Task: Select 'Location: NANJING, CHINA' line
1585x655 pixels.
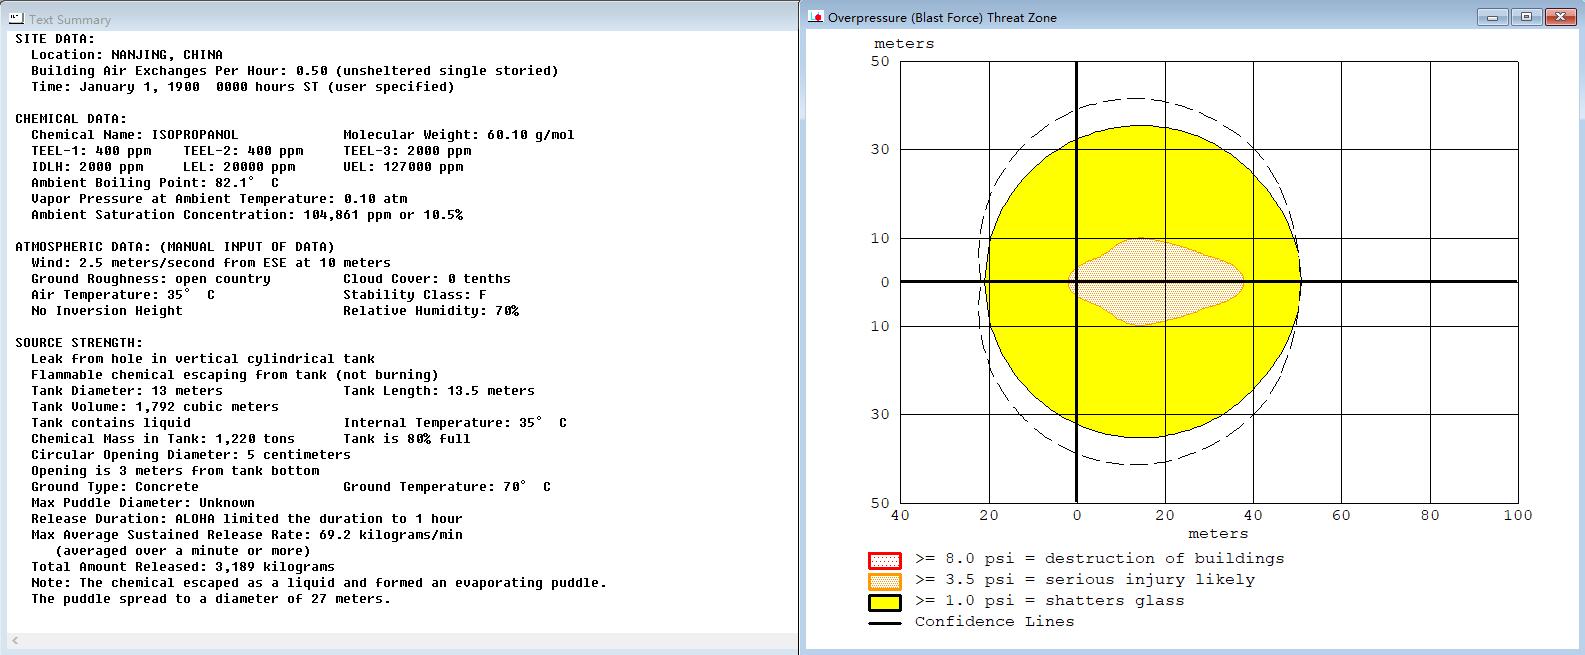Action: coord(127,55)
